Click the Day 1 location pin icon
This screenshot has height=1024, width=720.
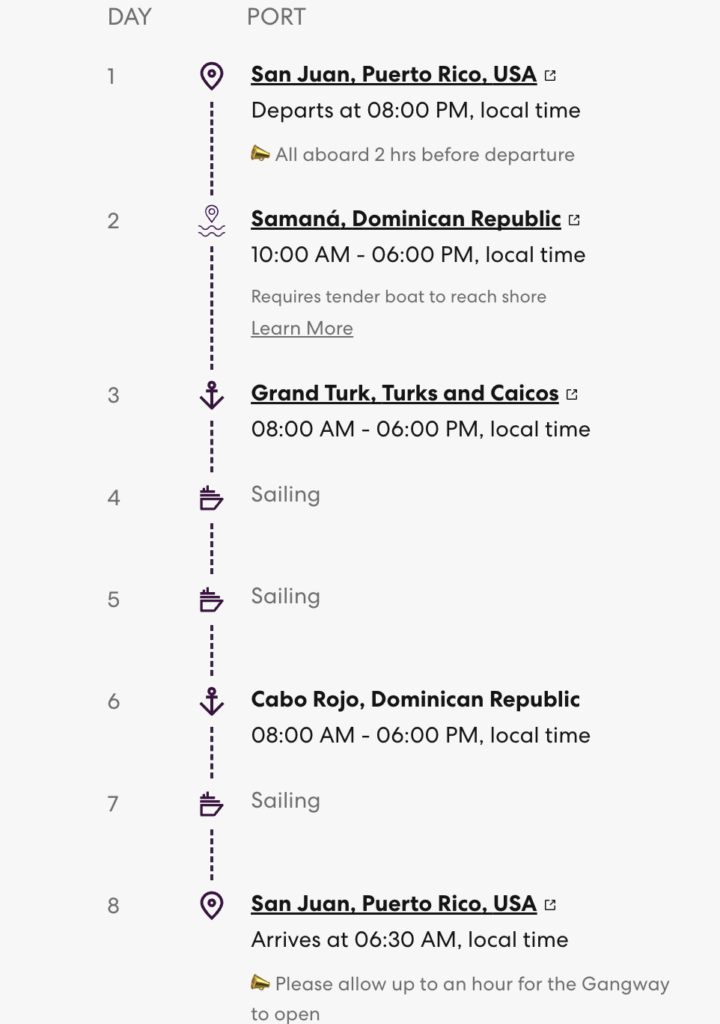click(x=211, y=76)
